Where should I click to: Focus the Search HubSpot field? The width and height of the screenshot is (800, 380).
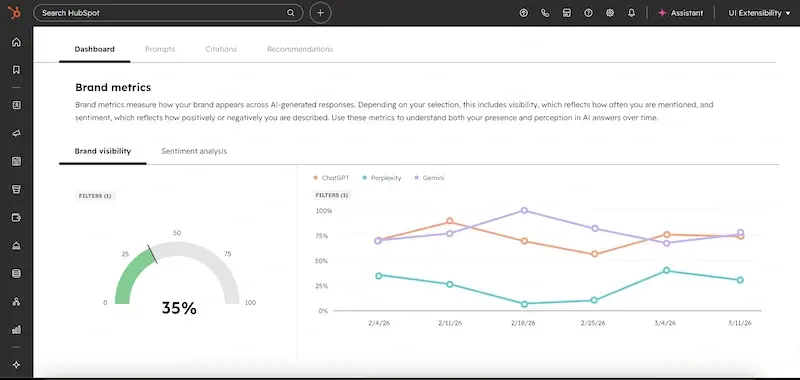[x=168, y=13]
